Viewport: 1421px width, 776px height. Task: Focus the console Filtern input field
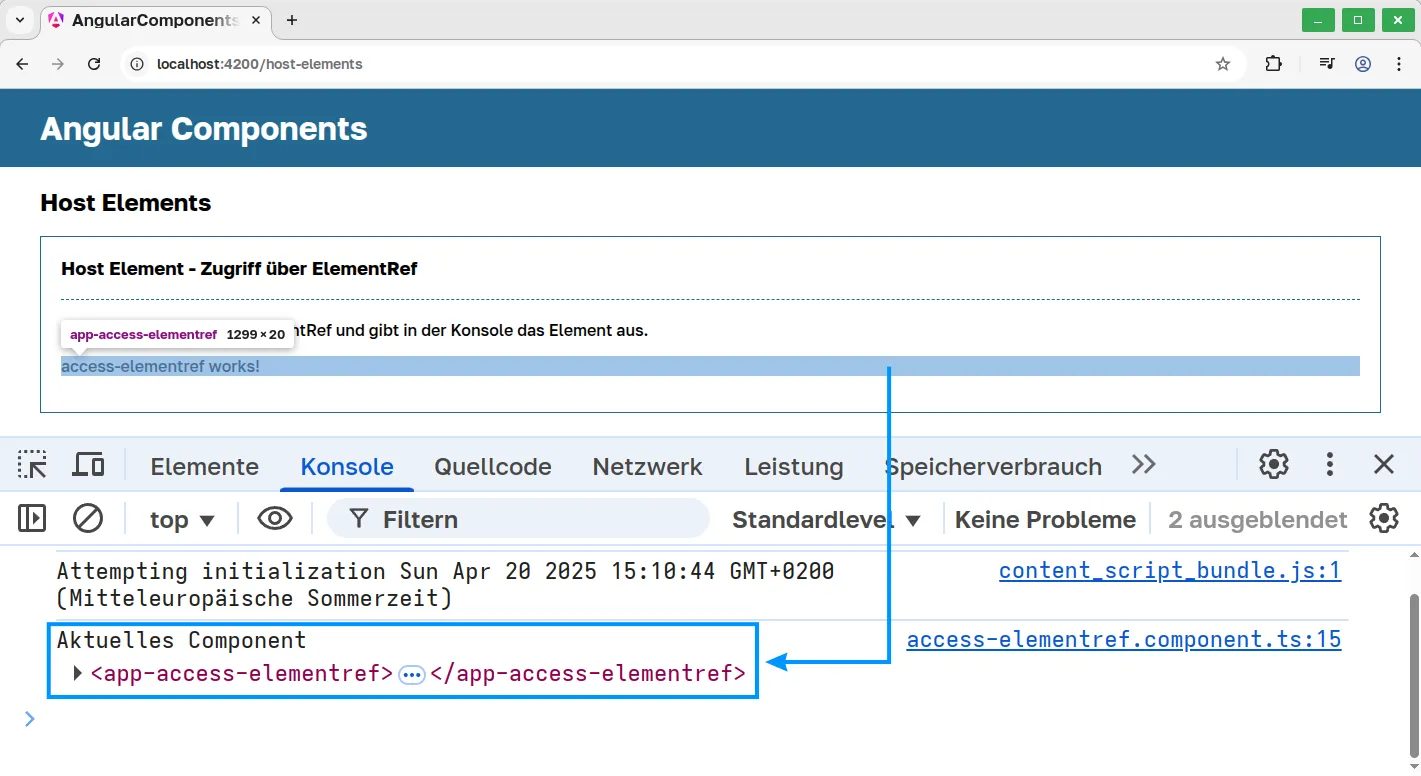pyautogui.click(x=518, y=519)
